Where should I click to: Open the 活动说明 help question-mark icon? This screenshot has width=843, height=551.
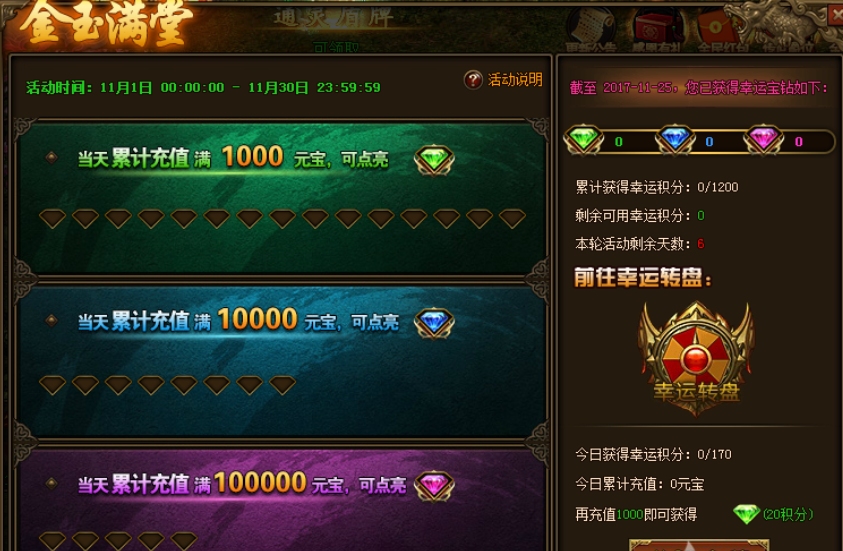pos(473,80)
